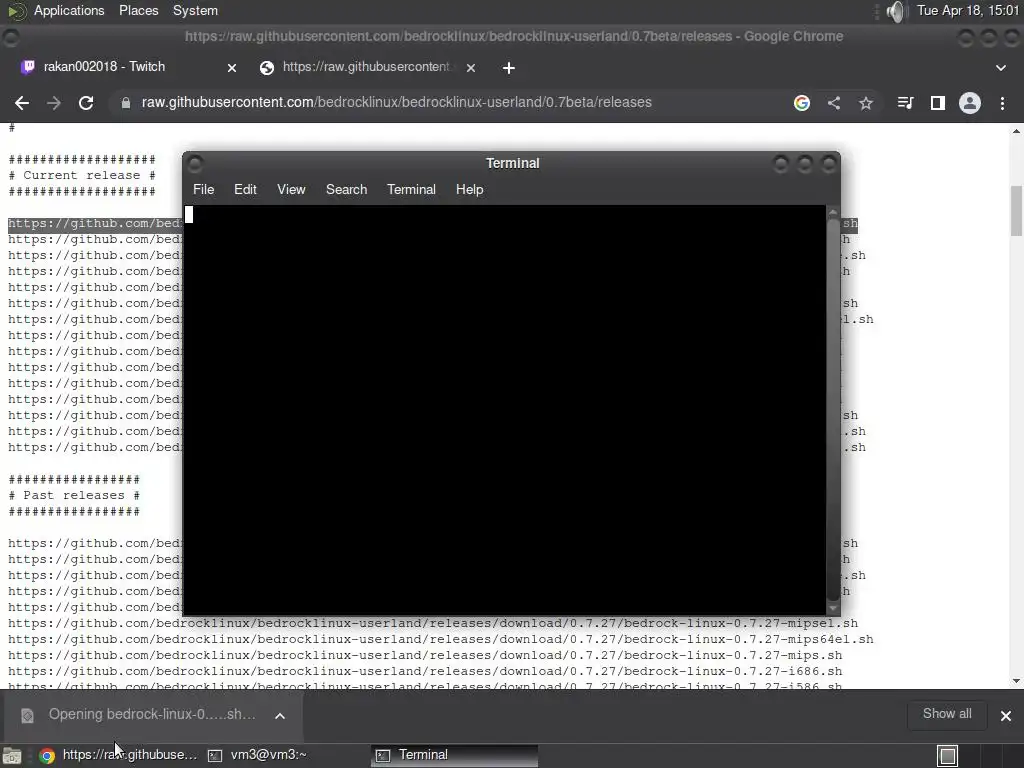This screenshot has height=768, width=1024.
Task: Click the show desktop panel icon
Action: click(x=12, y=756)
